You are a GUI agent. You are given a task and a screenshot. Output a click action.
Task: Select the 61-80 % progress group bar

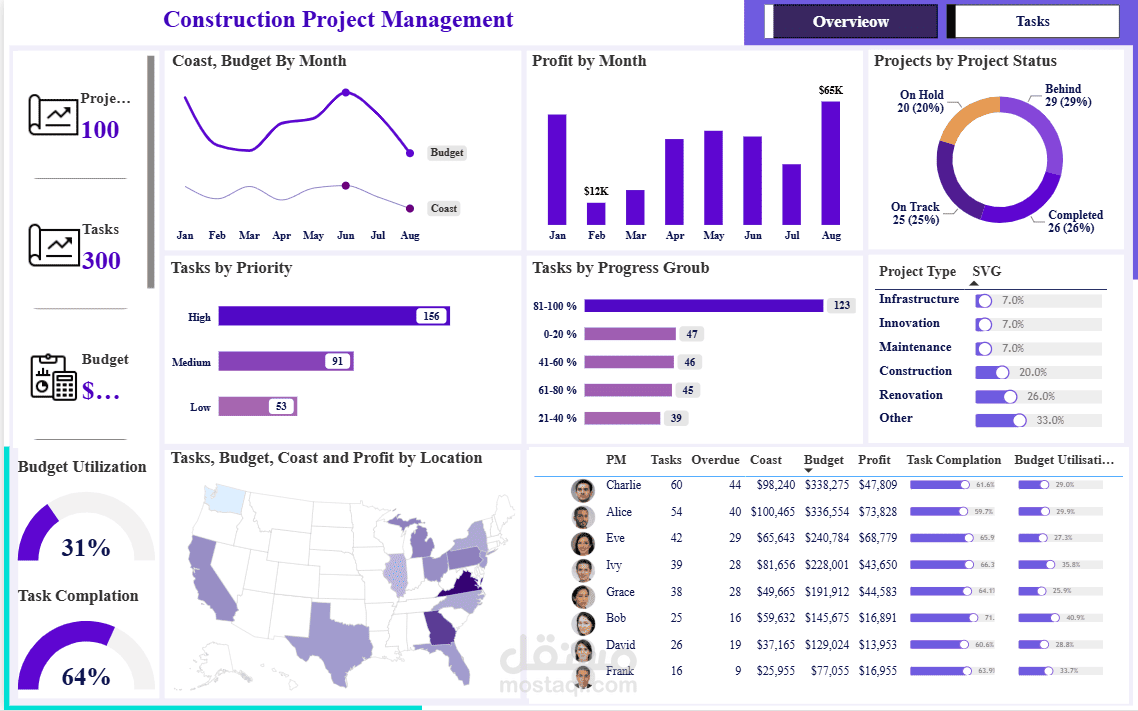pyautogui.click(x=628, y=390)
